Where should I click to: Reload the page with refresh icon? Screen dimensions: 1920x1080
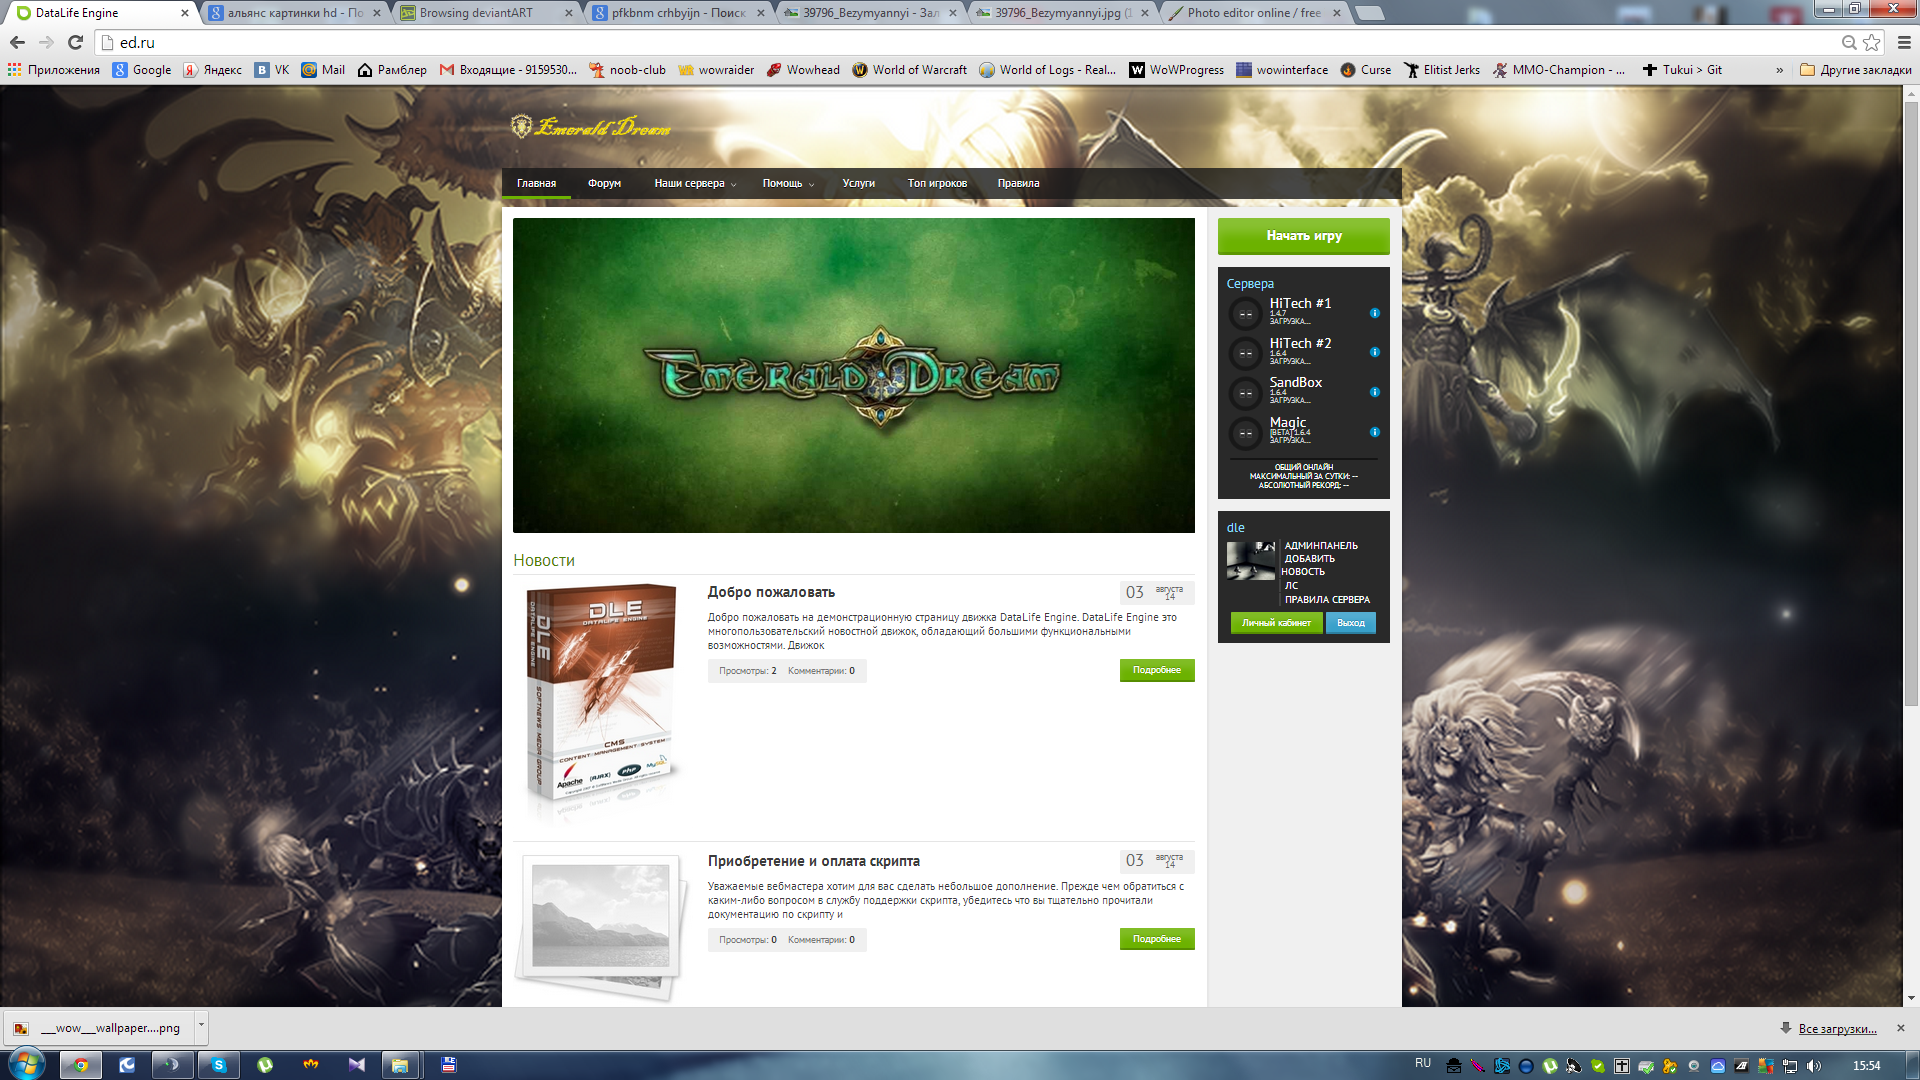click(x=75, y=42)
